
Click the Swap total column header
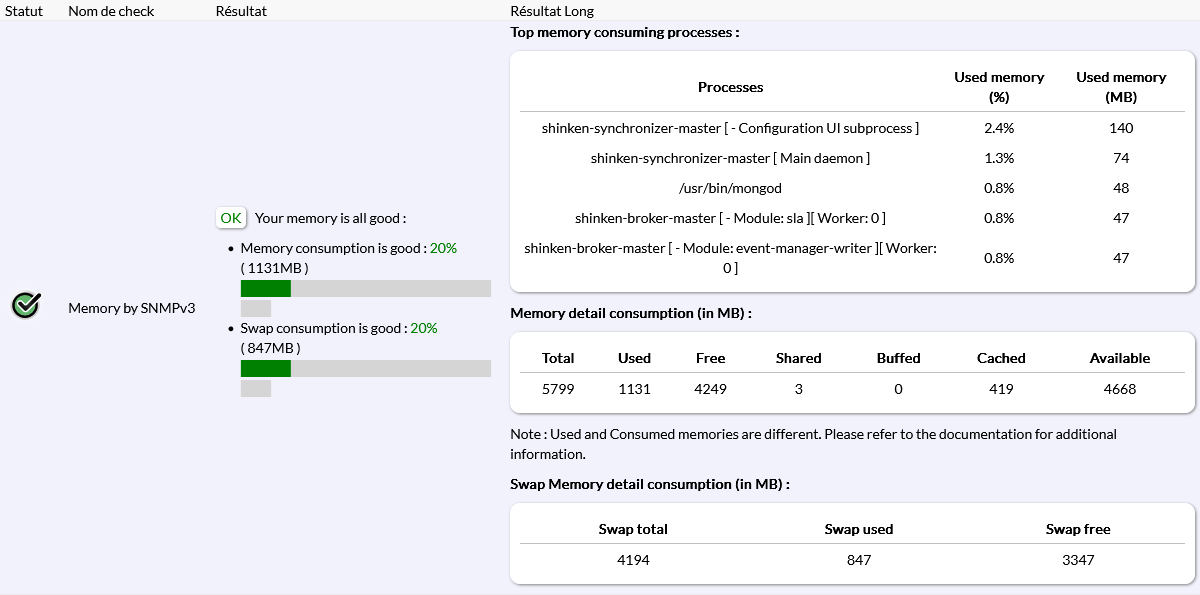click(633, 529)
